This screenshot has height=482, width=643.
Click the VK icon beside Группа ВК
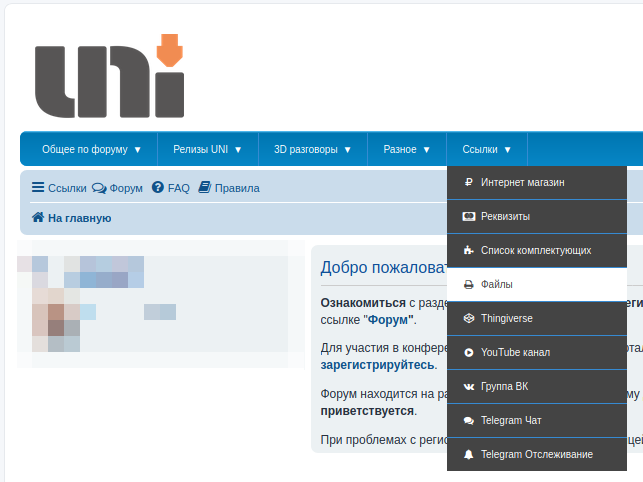tap(469, 386)
